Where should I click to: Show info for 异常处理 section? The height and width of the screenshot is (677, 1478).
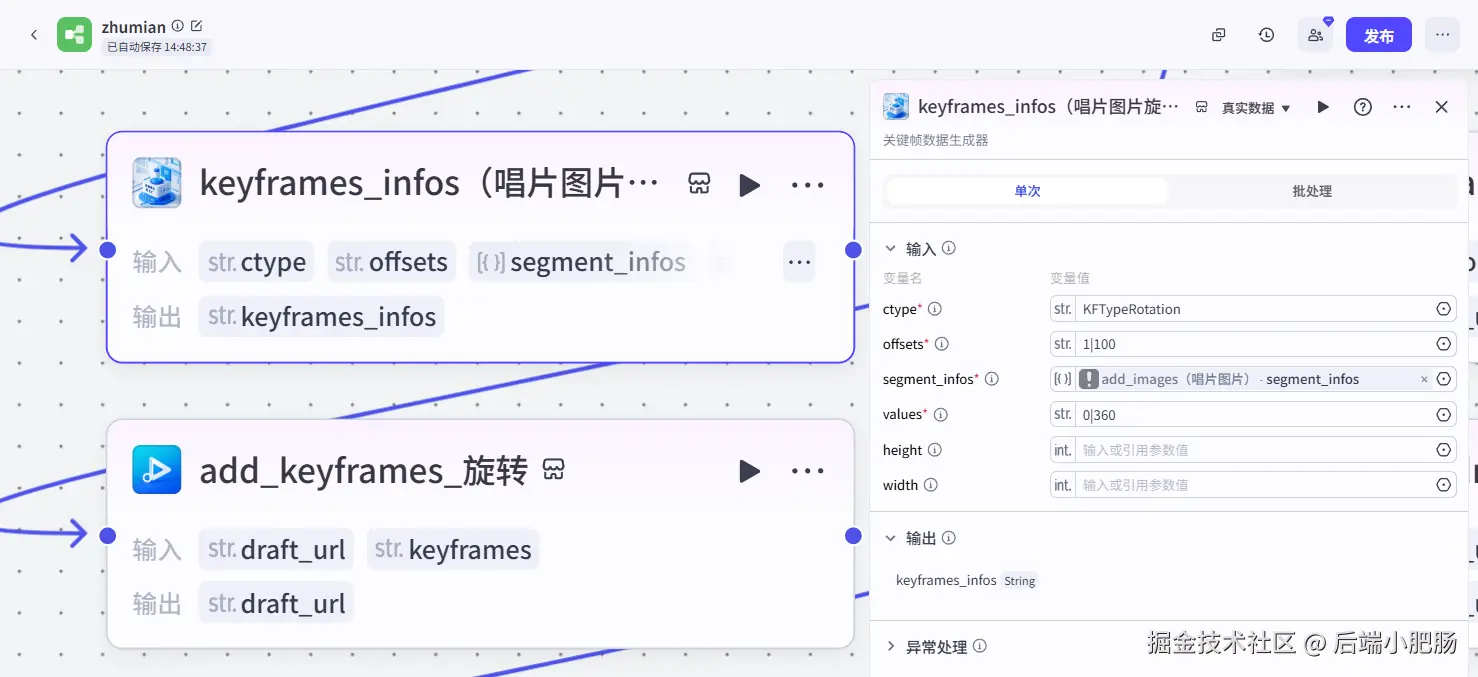(980, 646)
